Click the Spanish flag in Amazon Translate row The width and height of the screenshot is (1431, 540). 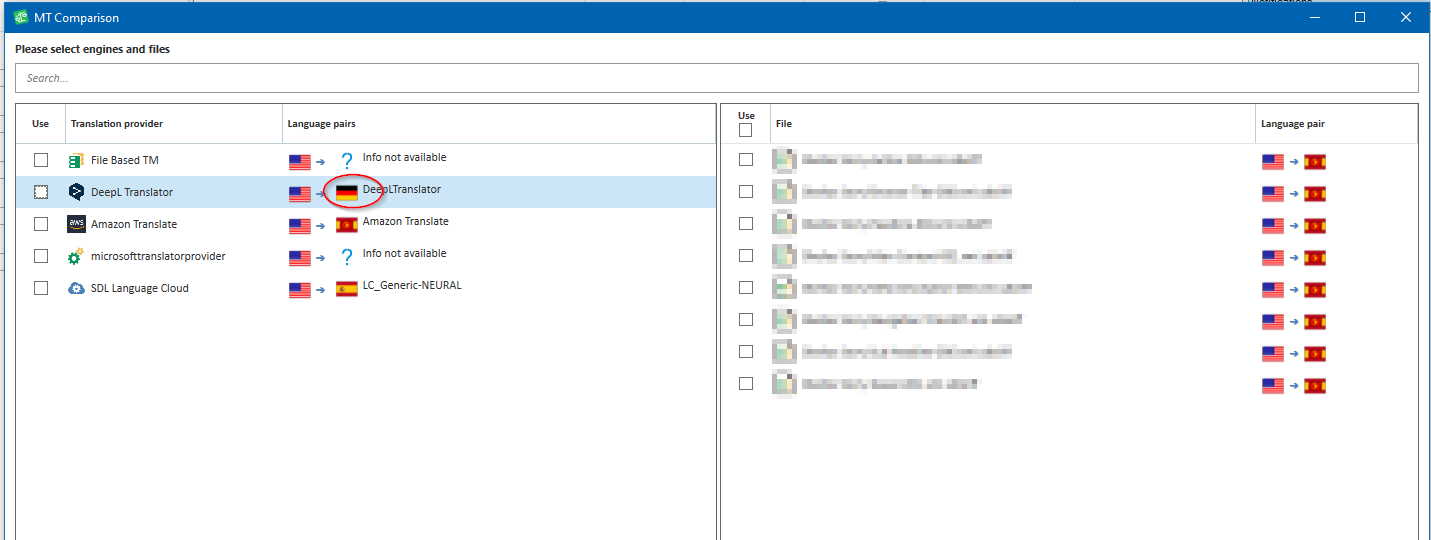point(347,225)
